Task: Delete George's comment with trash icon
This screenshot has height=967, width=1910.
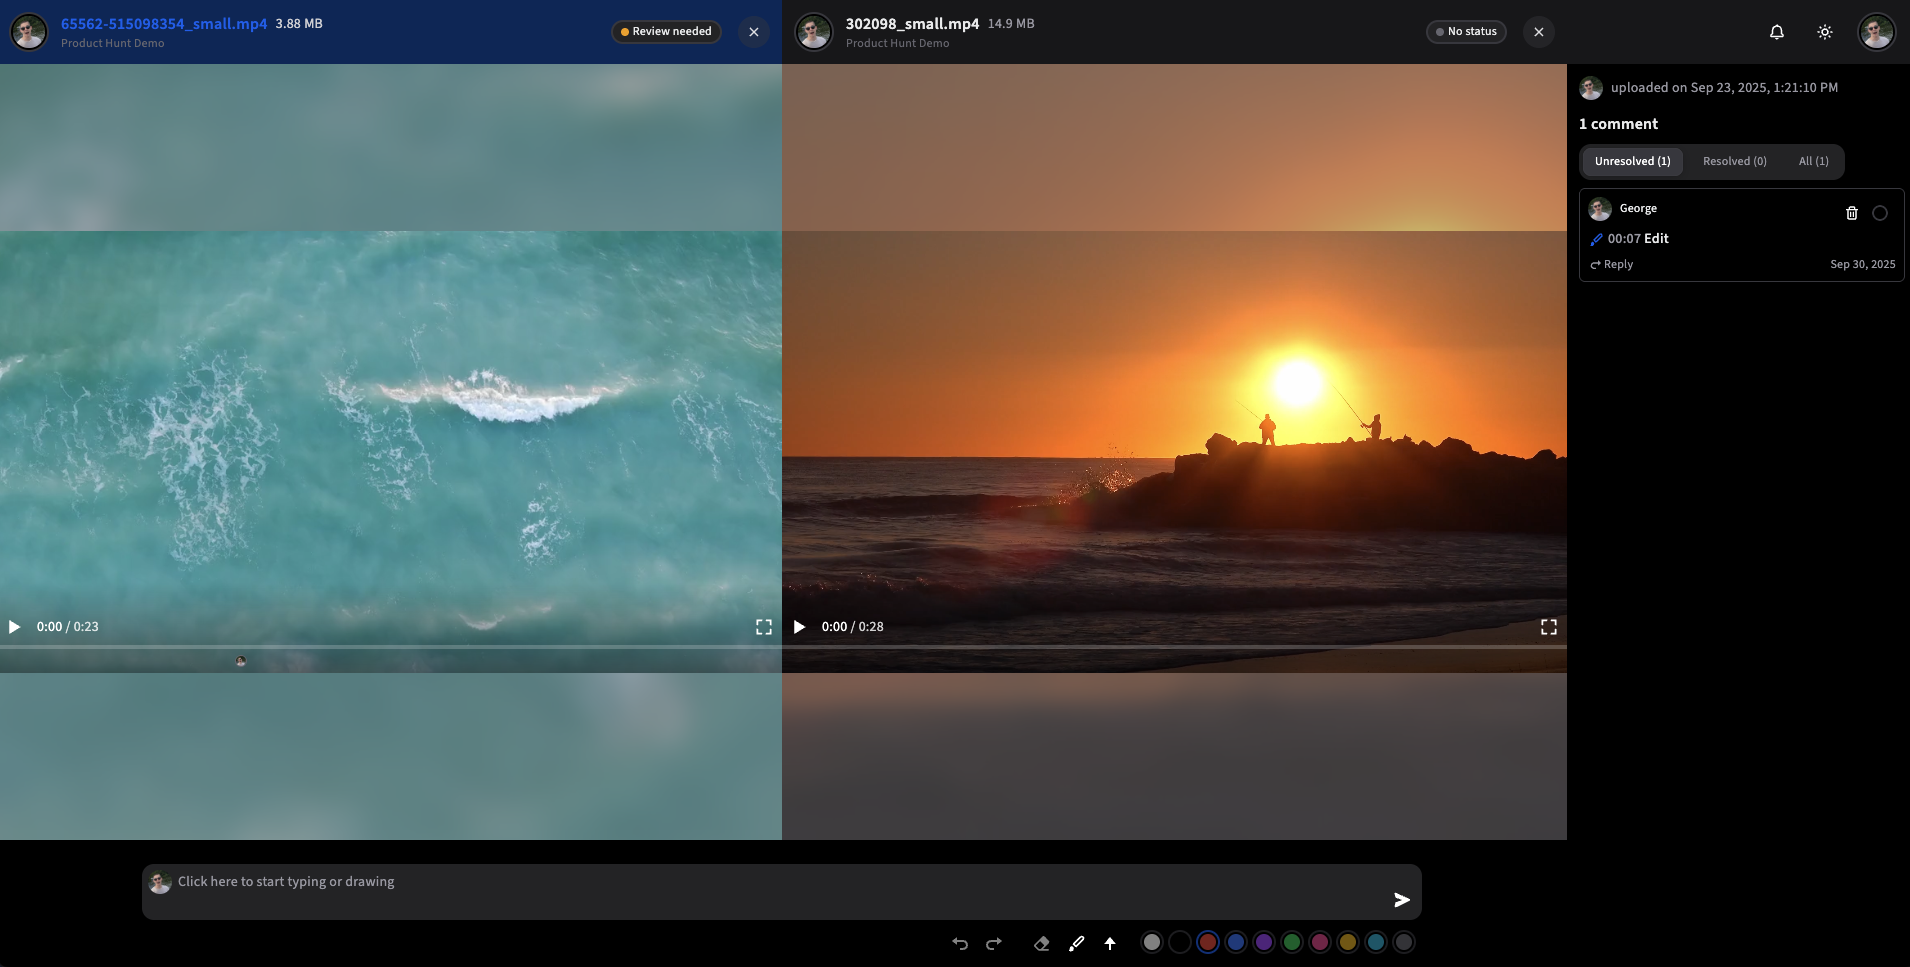Action: click(1851, 213)
